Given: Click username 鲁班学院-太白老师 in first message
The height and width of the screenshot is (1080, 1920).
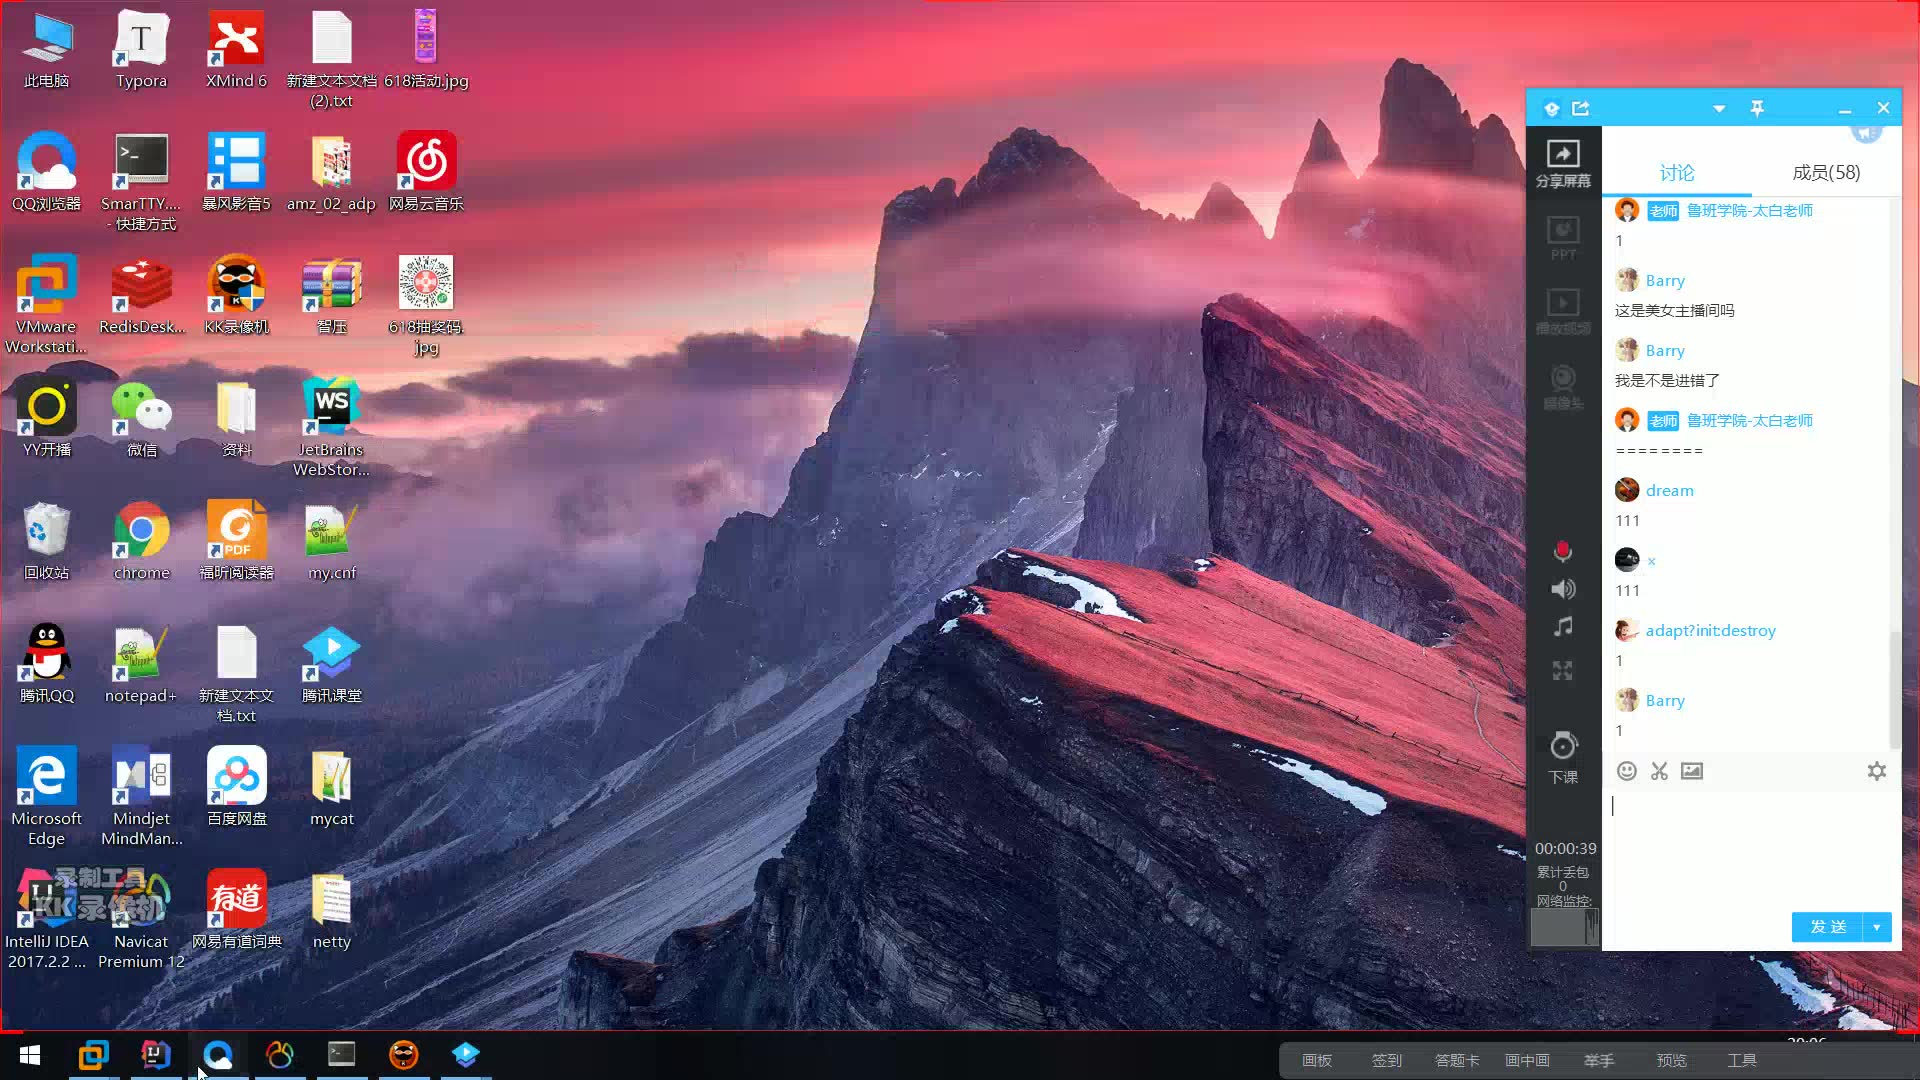Looking at the screenshot, I should coord(1750,211).
